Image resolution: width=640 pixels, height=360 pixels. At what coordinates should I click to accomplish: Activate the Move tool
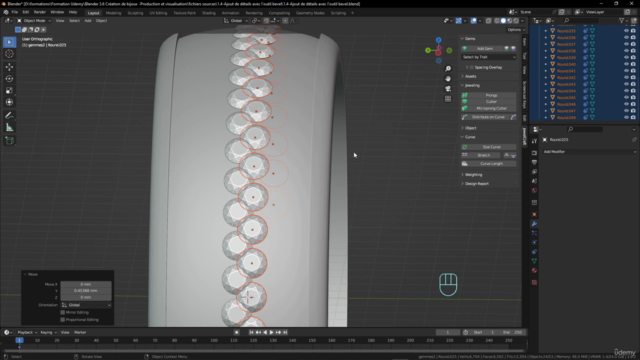point(9,67)
